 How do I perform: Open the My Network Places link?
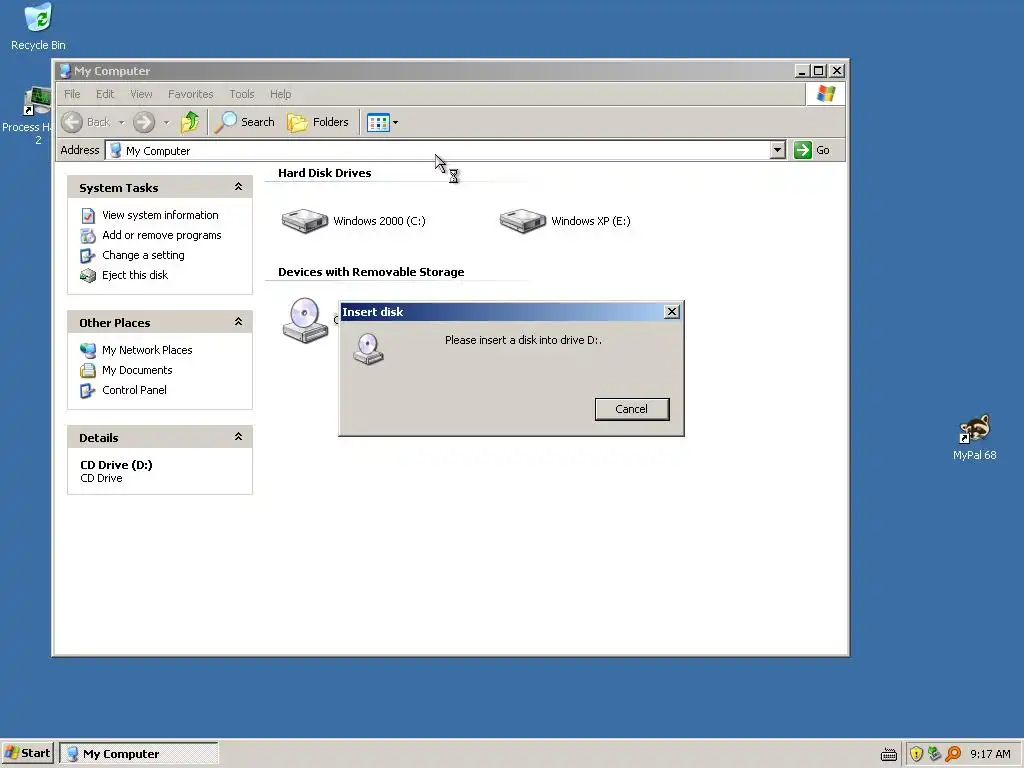(147, 350)
